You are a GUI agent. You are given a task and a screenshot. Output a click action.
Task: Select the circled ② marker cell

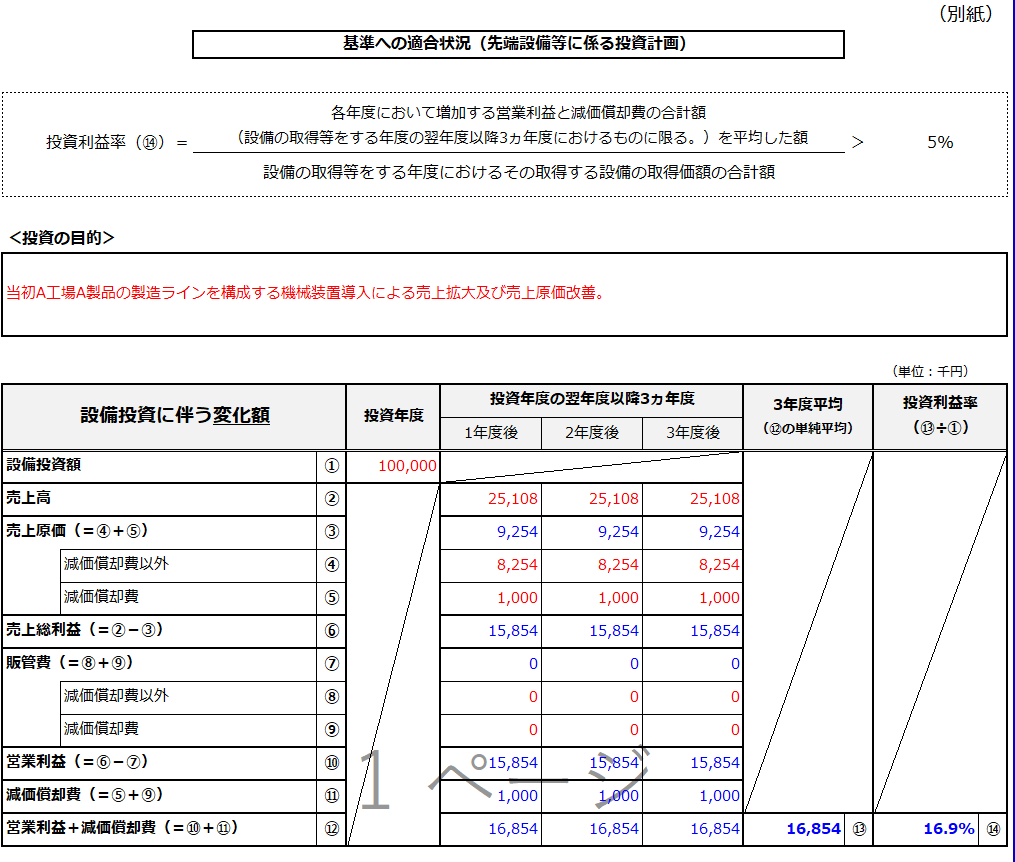tap(331, 500)
